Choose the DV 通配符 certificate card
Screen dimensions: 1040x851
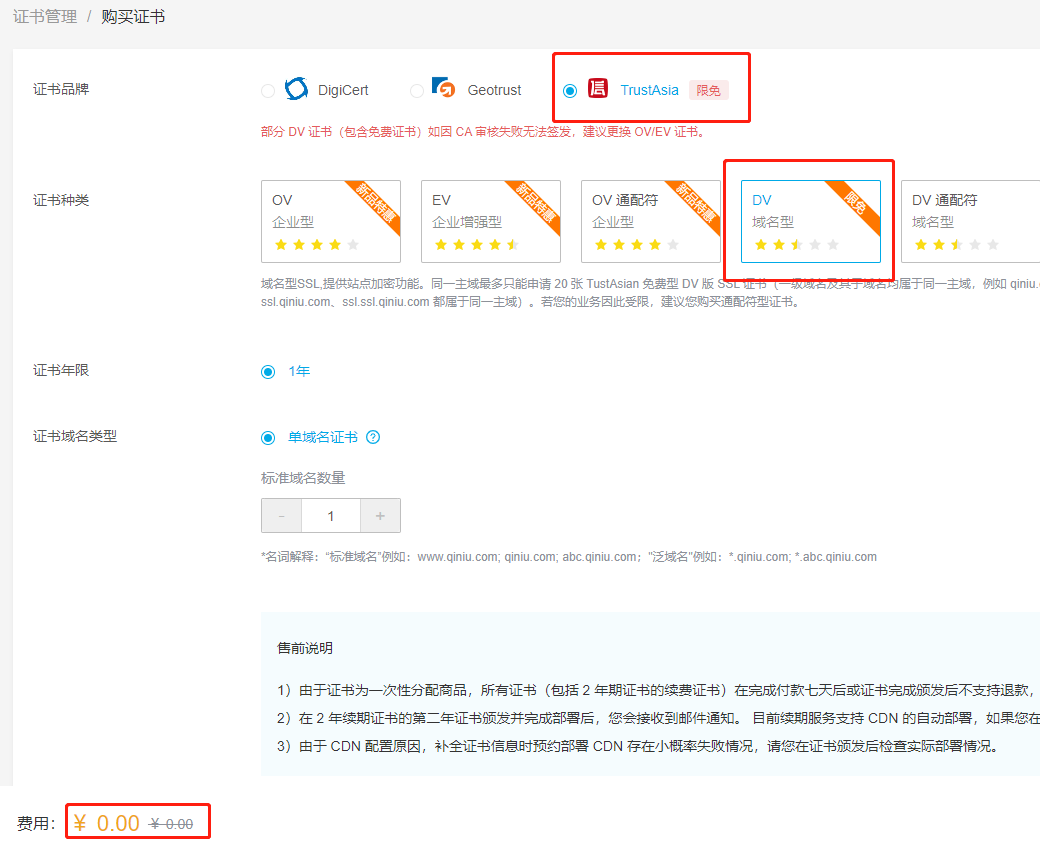tap(970, 222)
